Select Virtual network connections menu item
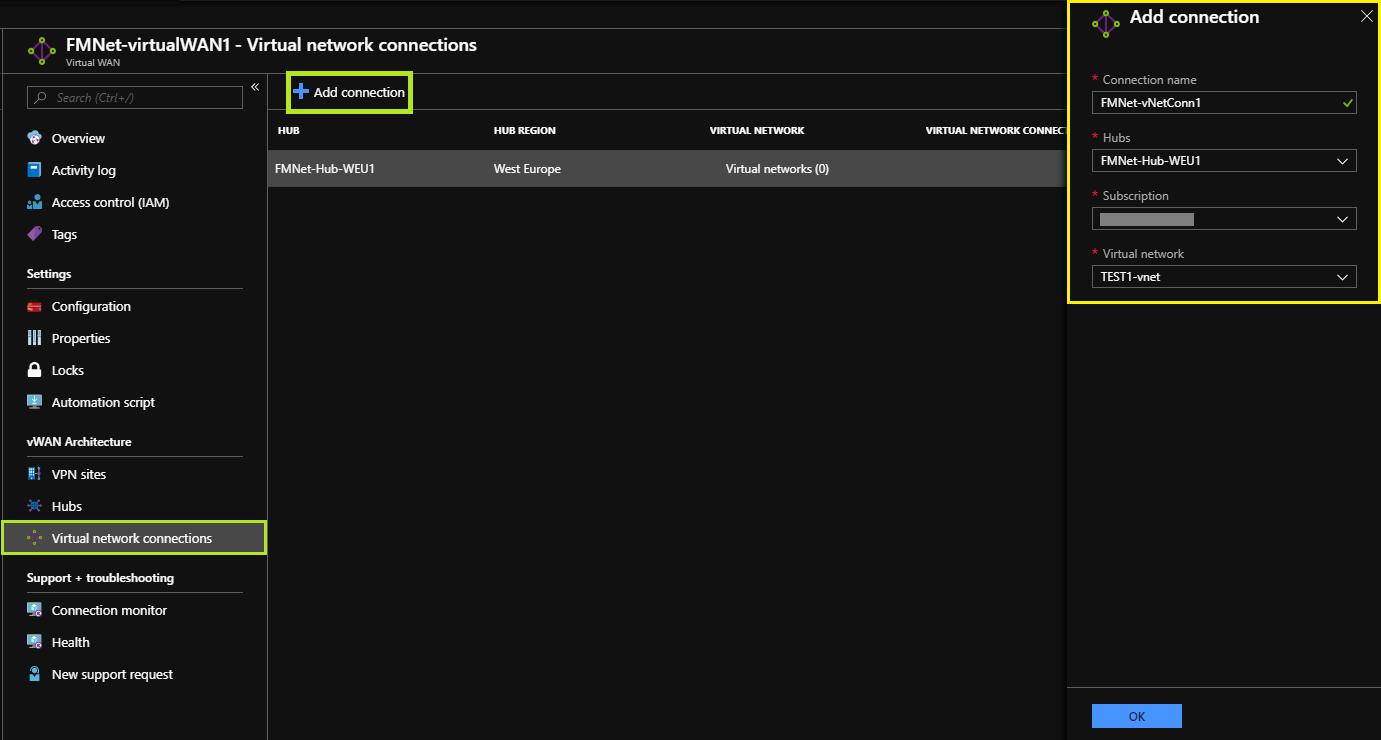 (134, 538)
